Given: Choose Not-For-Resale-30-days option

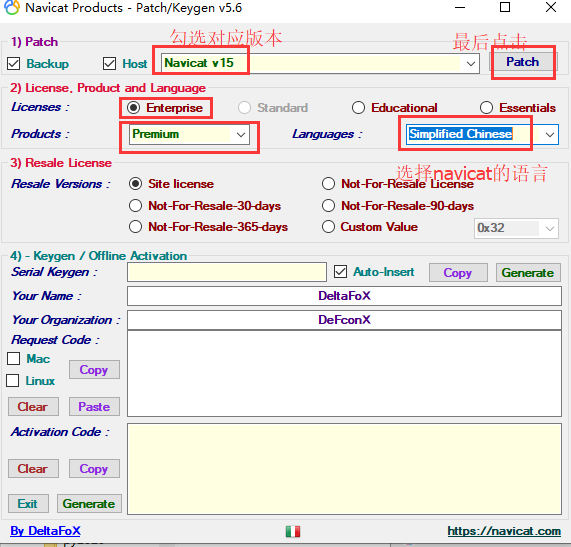Looking at the screenshot, I should pos(135,206).
